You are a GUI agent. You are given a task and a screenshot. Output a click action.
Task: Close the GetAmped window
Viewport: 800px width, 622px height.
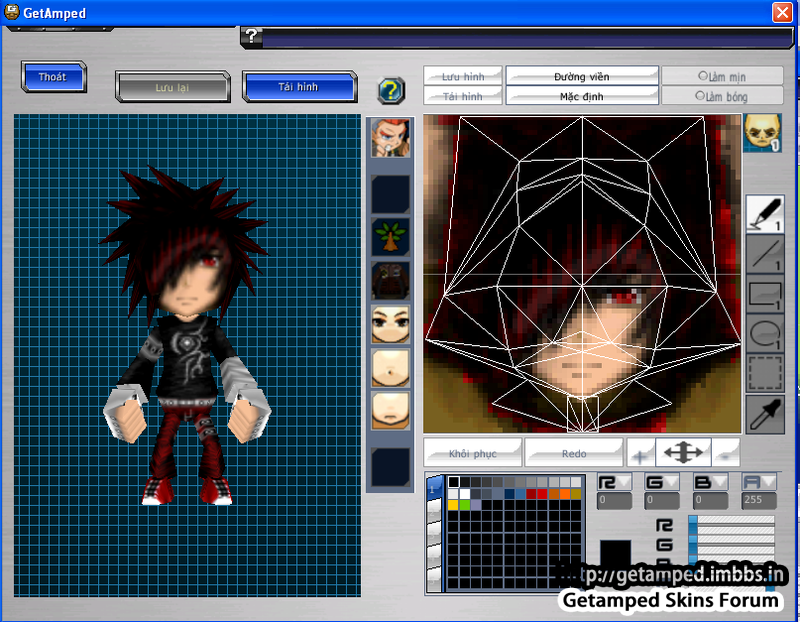782,12
